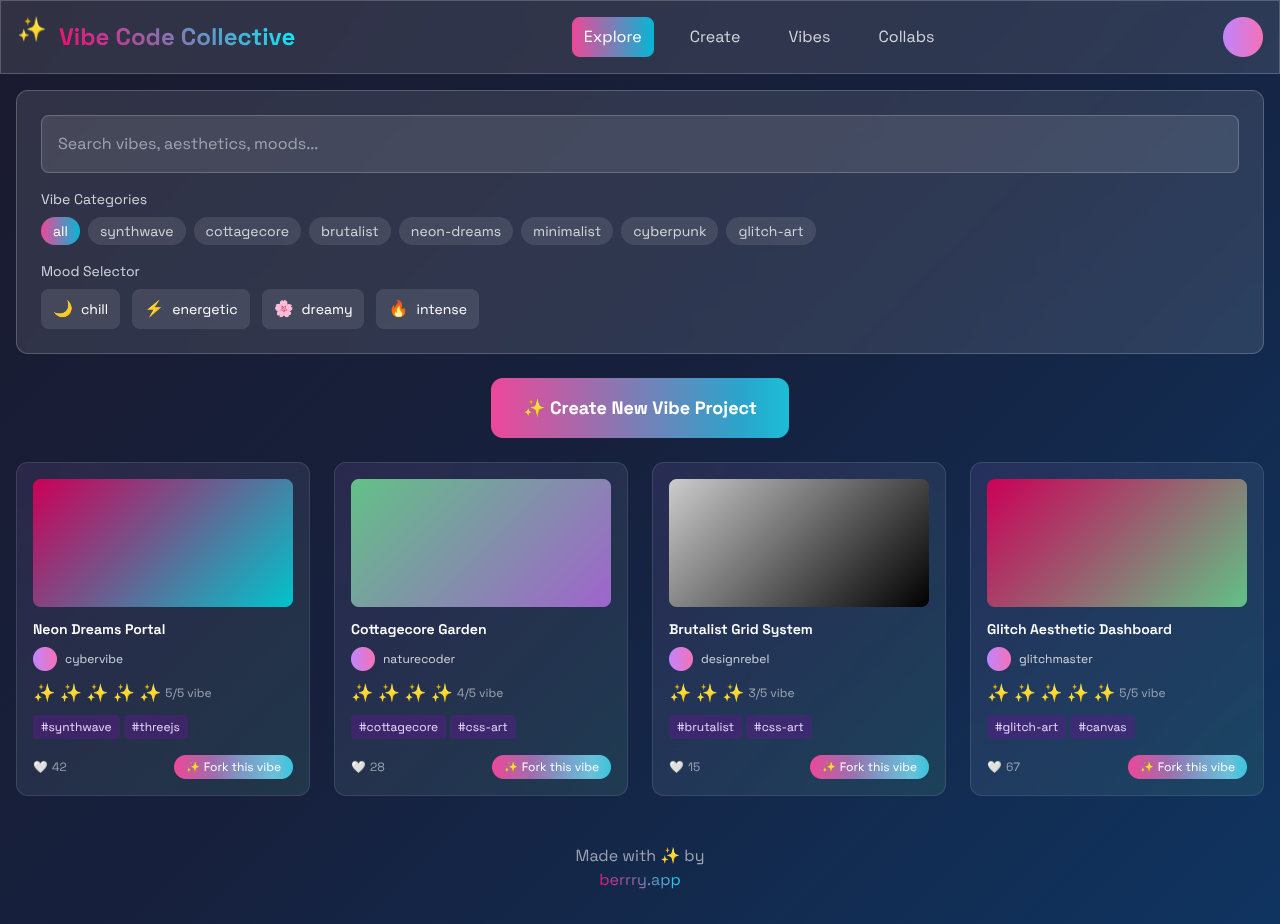Enable the "all" vibe categories filter

(x=60, y=231)
